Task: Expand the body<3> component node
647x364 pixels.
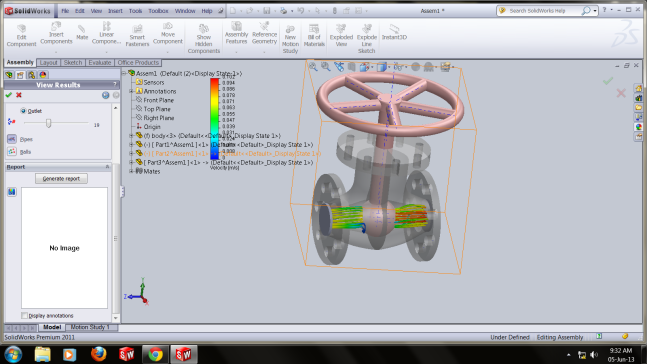Action: (x=132, y=135)
